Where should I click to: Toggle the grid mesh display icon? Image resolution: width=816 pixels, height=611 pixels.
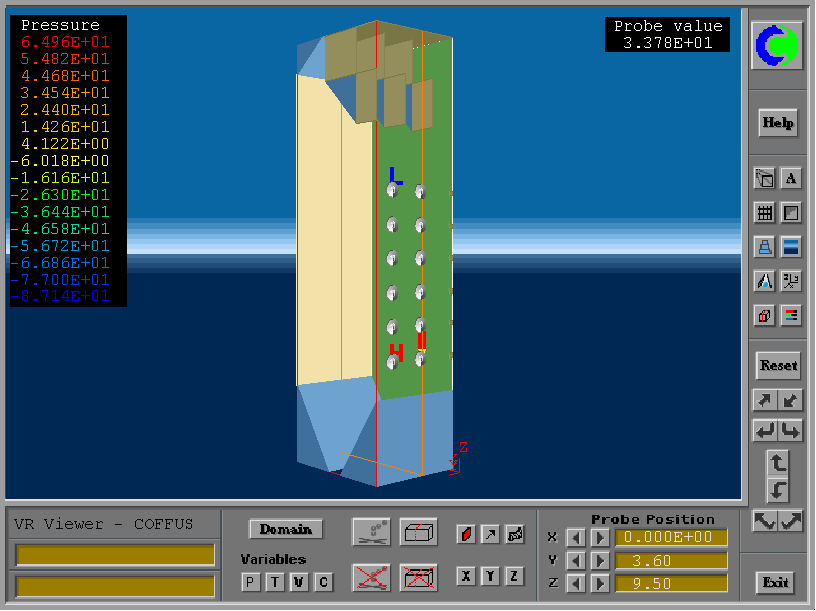(764, 212)
